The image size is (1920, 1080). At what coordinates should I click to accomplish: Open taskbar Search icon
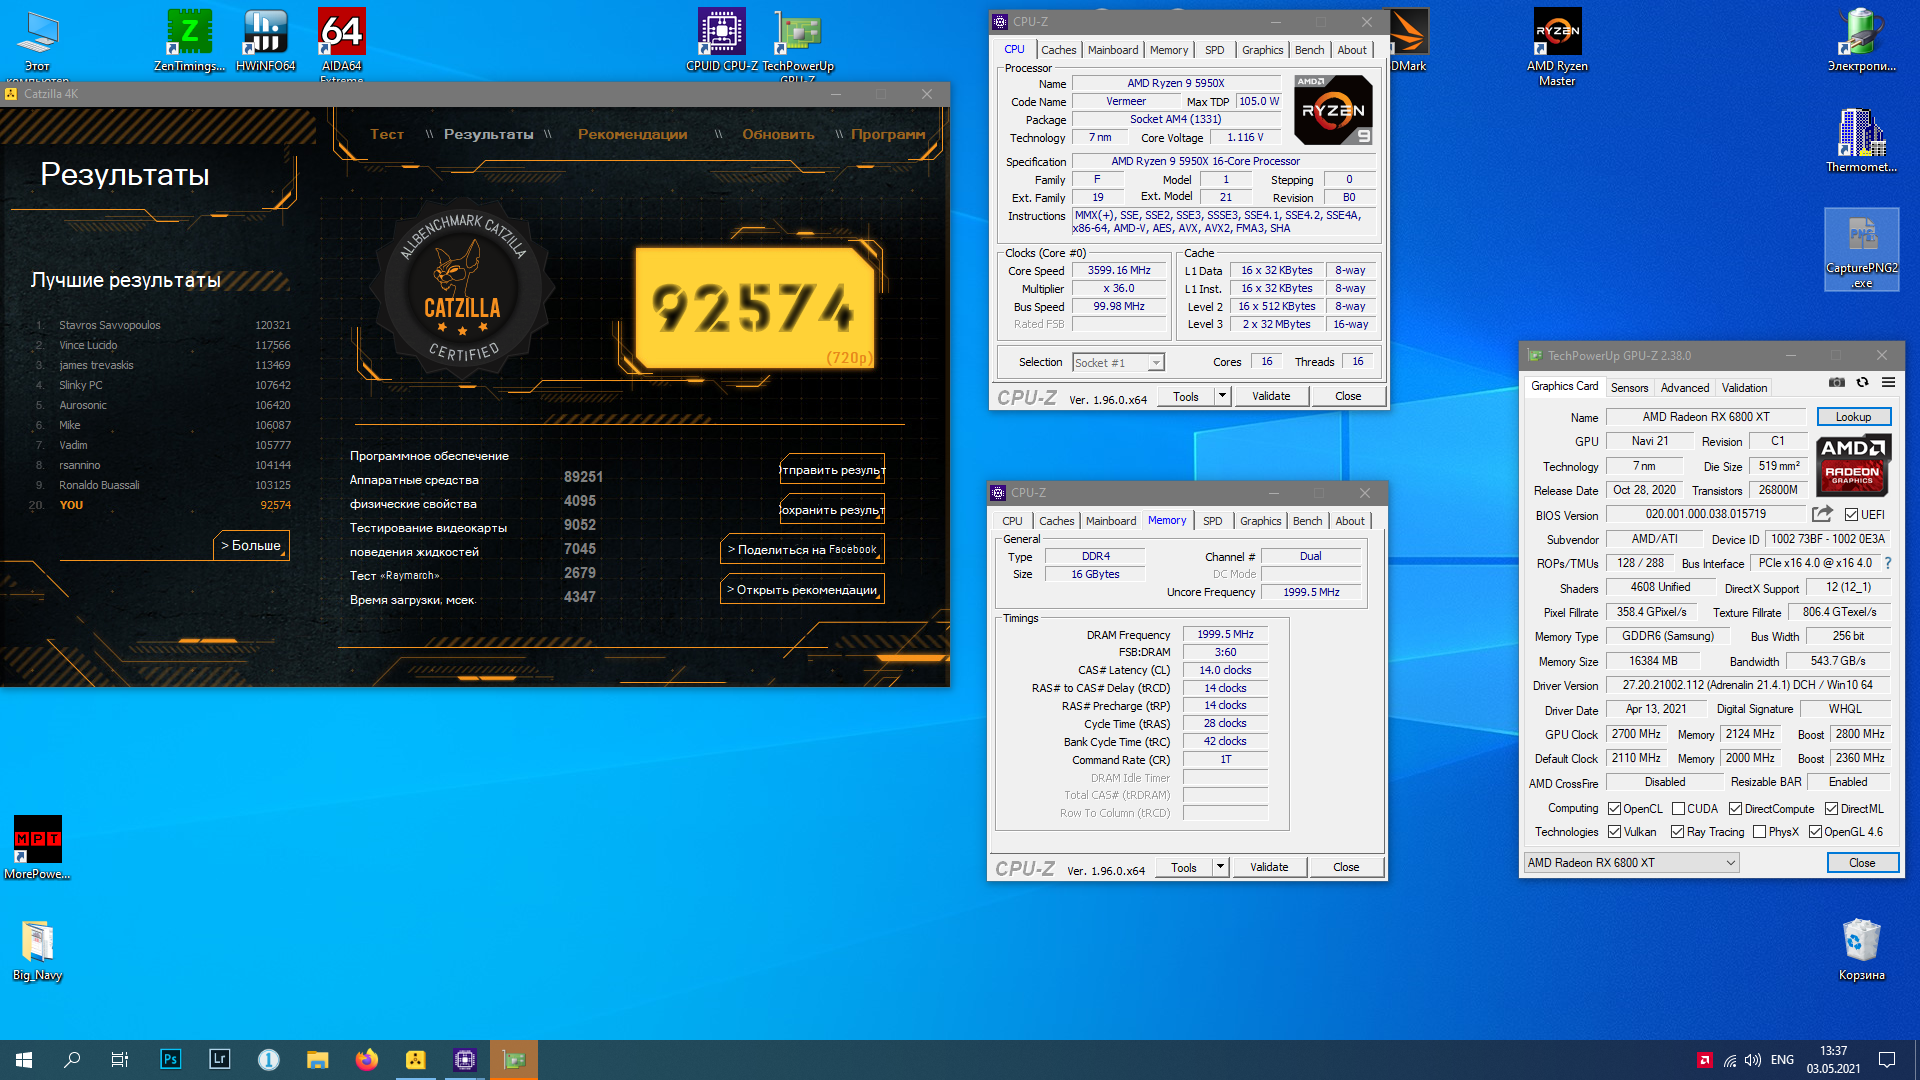pyautogui.click(x=72, y=1059)
